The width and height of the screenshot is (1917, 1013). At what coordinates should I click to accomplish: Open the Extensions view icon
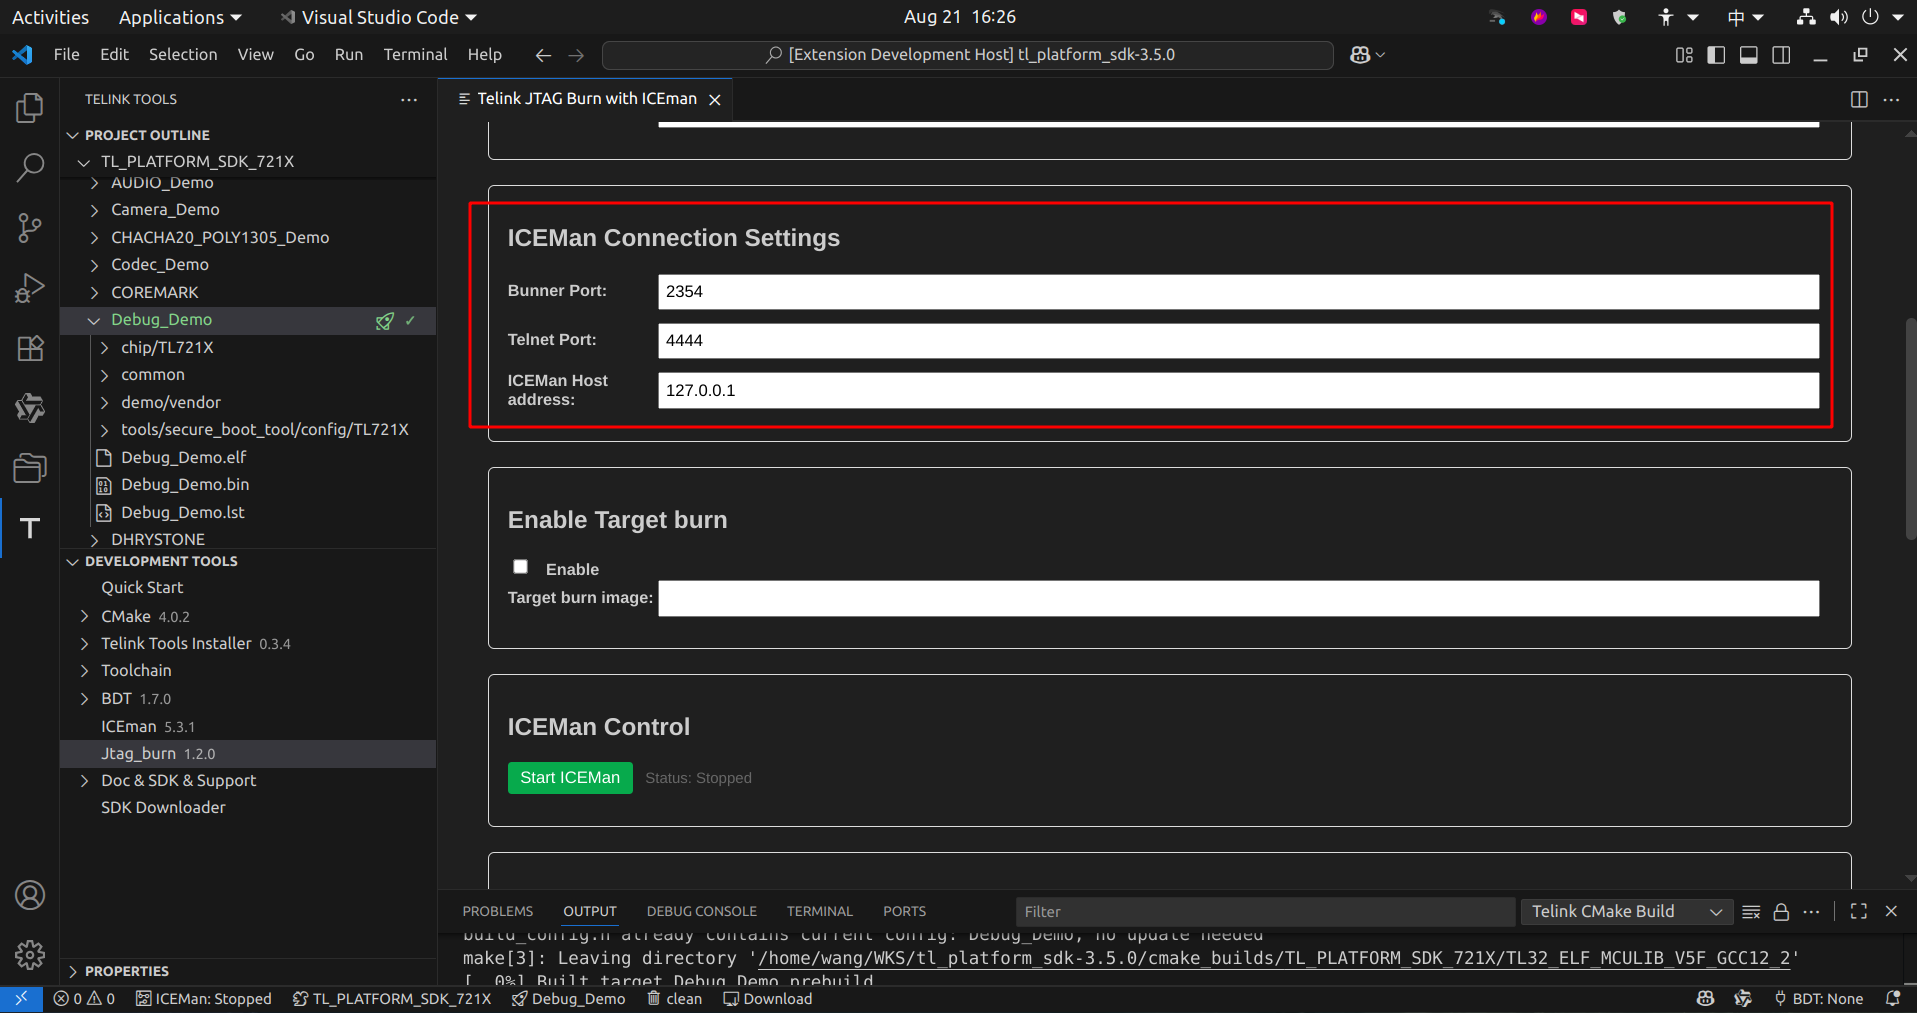point(29,347)
